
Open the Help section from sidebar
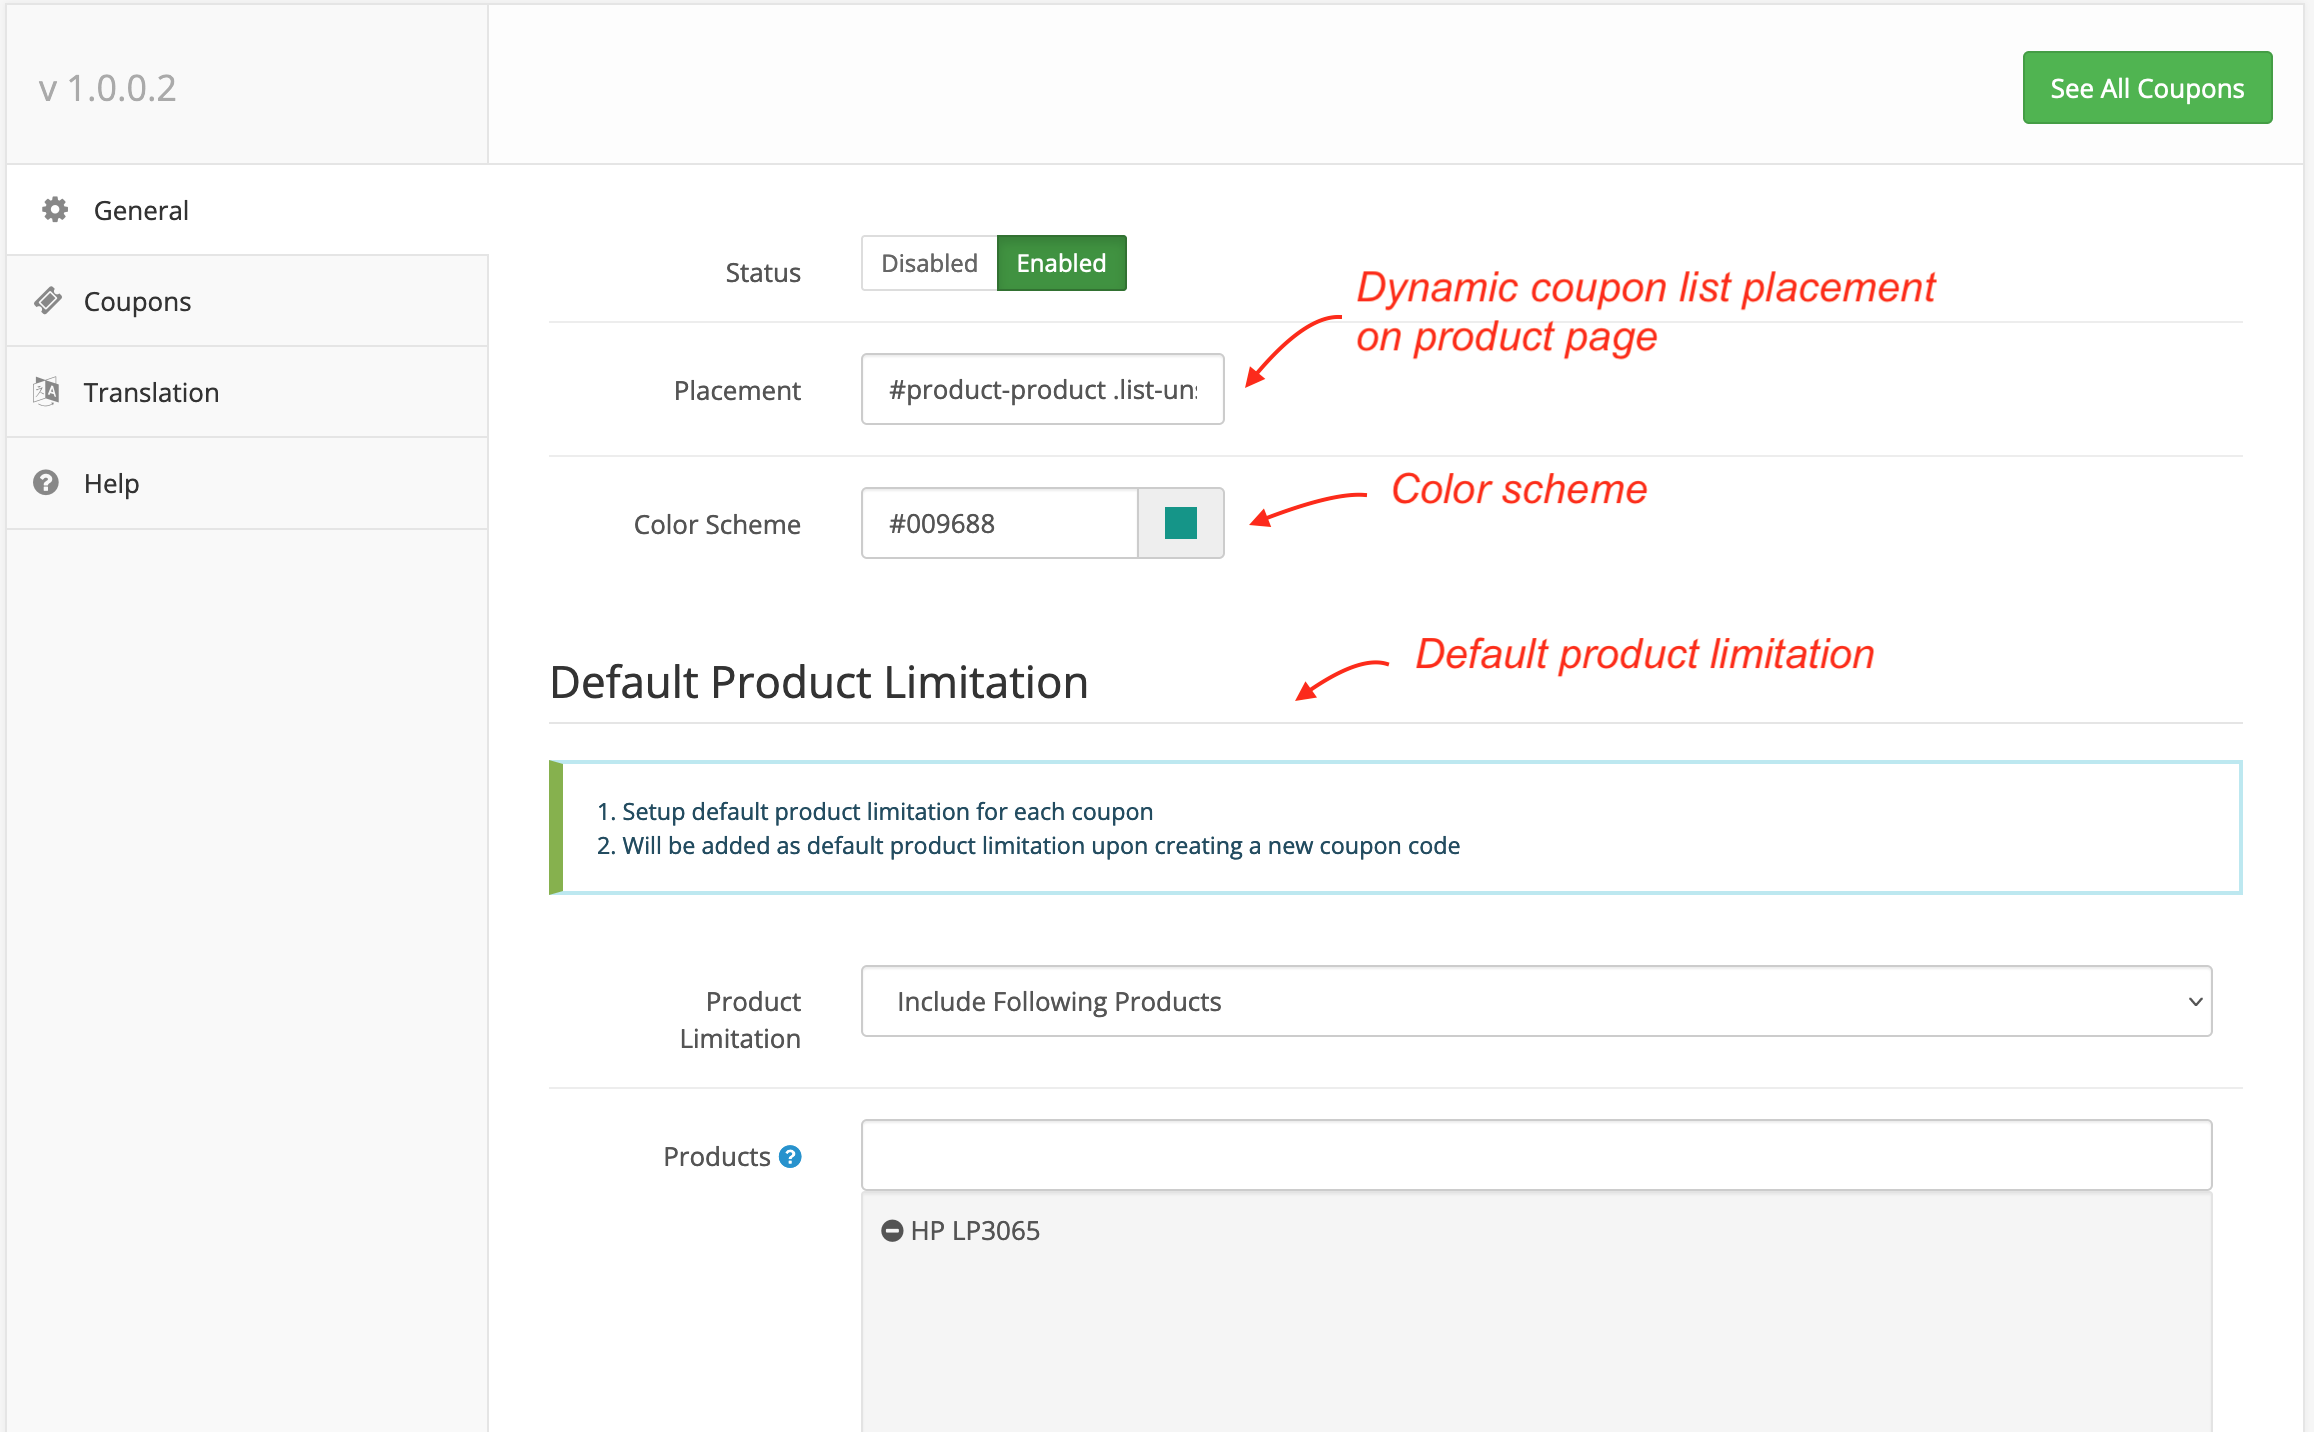tap(111, 483)
